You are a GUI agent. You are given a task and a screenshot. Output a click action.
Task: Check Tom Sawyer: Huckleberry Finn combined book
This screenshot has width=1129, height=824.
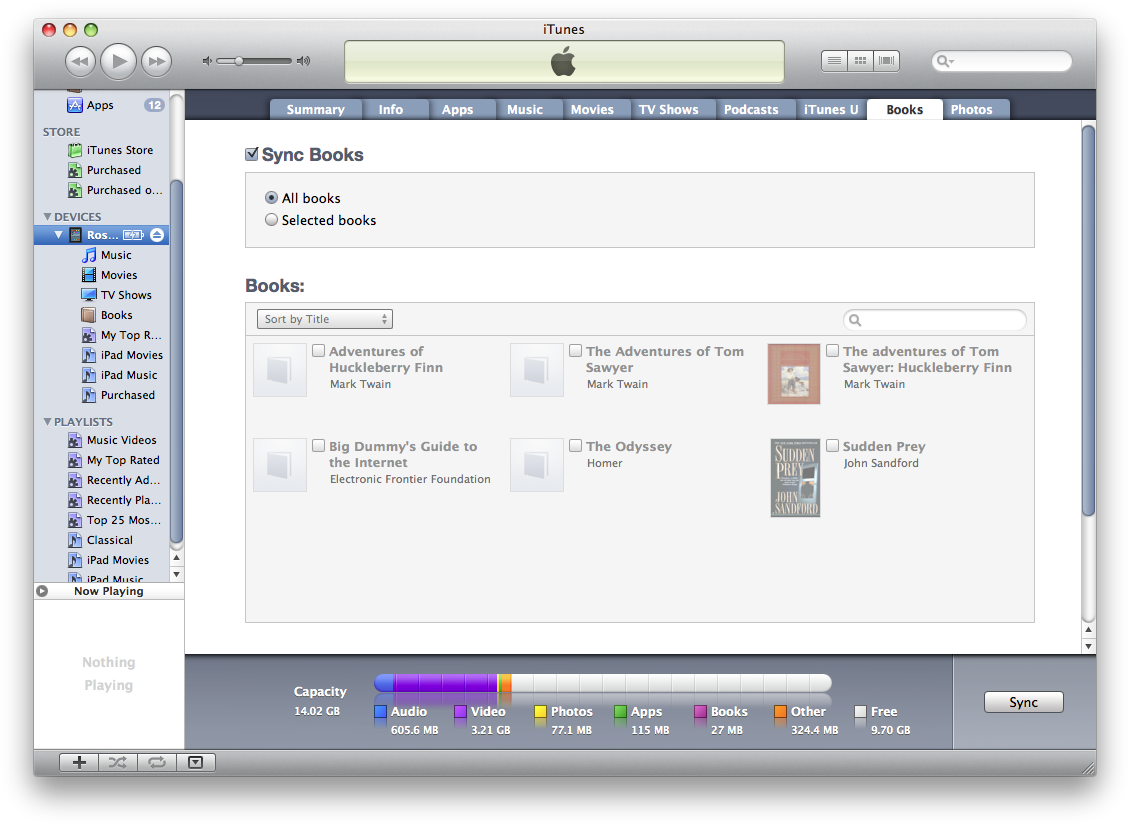coord(832,351)
